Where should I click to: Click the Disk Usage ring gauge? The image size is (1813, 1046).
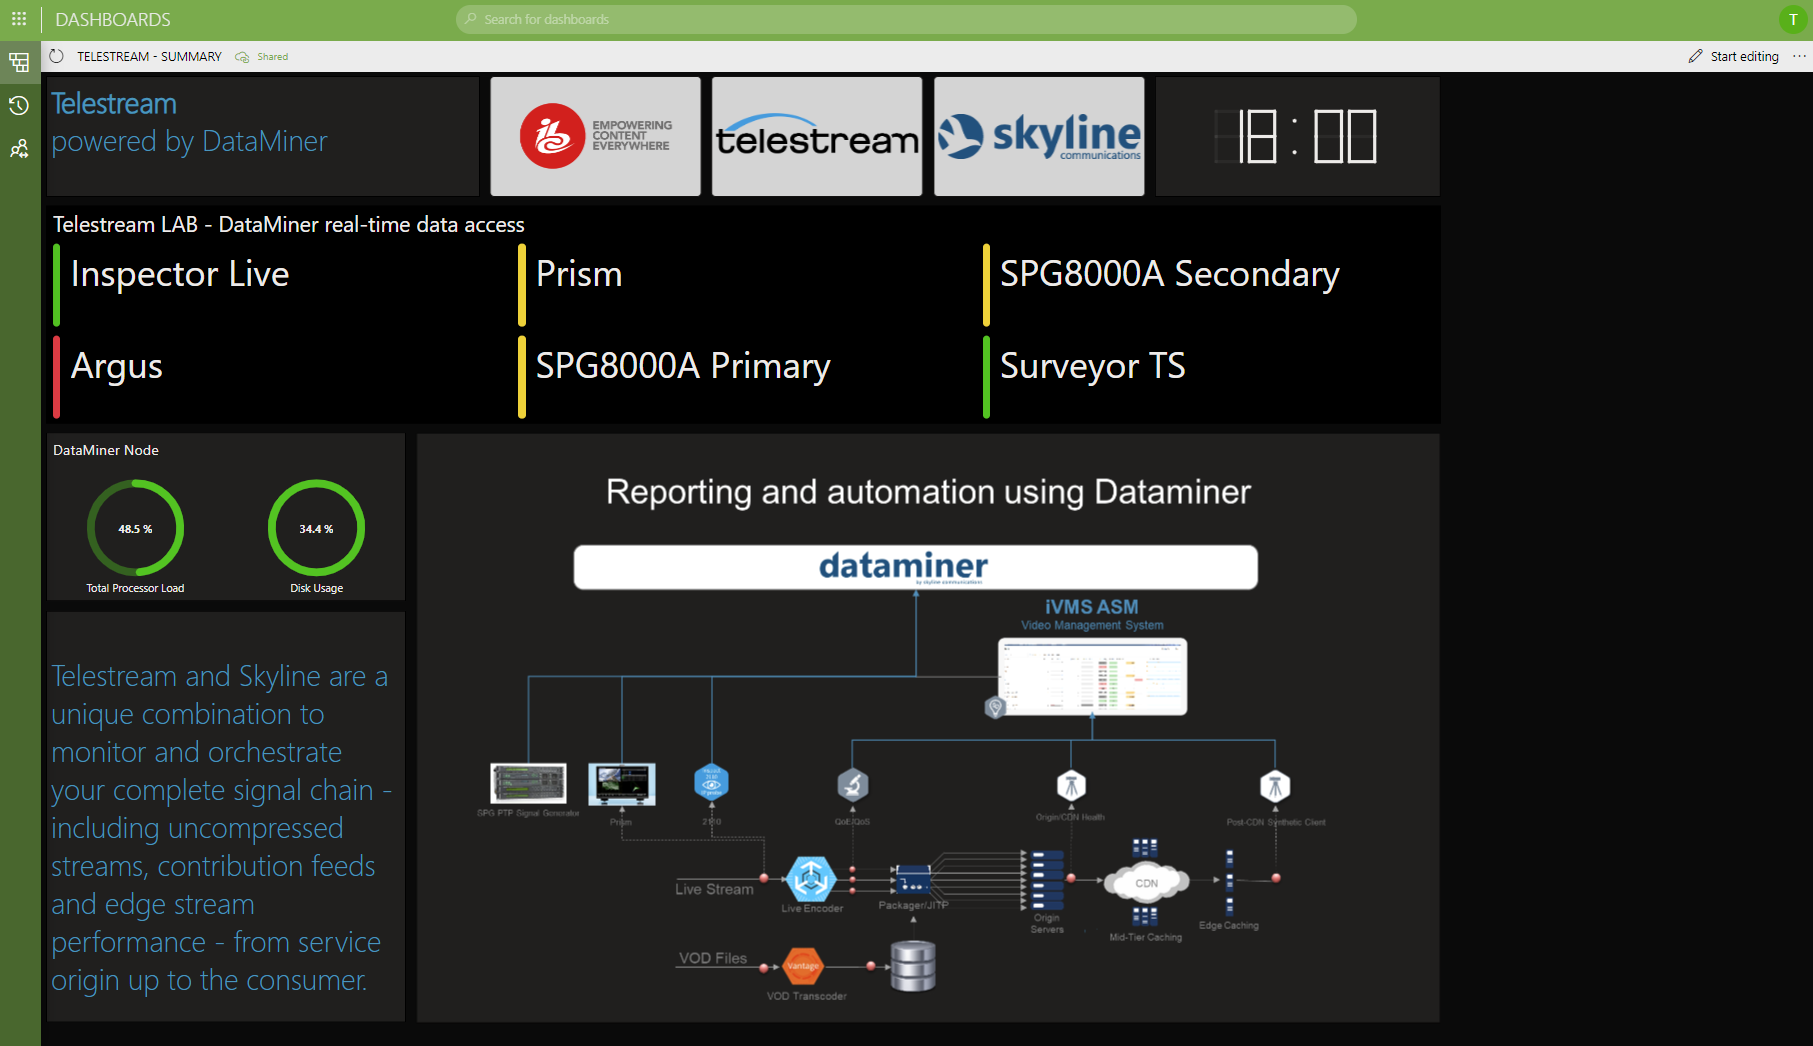(x=316, y=528)
